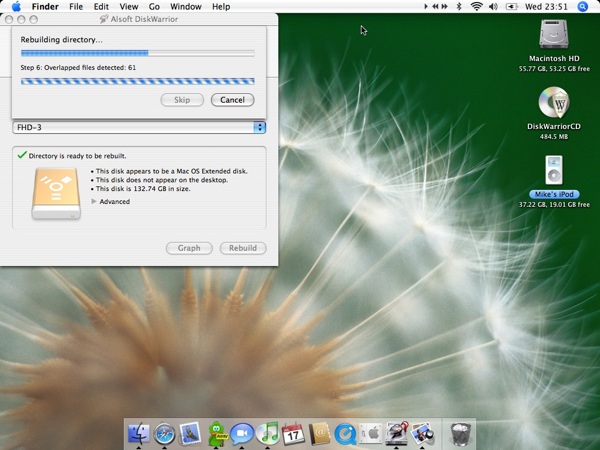Click the Rebuilding directory progress bar
This screenshot has width=600, height=450.
pyautogui.click(x=137, y=52)
